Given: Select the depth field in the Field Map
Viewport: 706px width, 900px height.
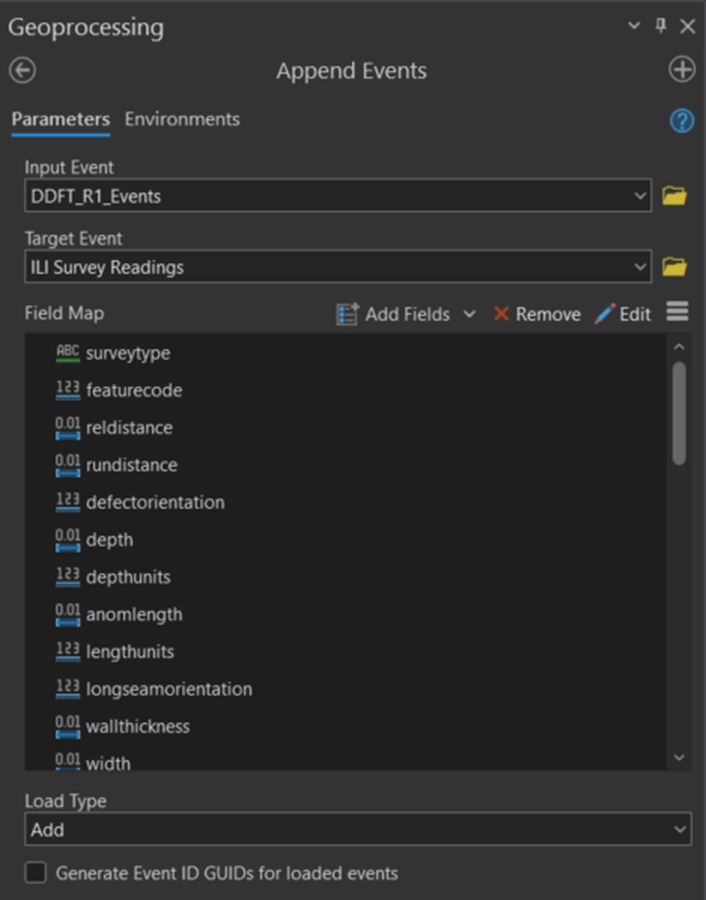Looking at the screenshot, I should tap(110, 539).
